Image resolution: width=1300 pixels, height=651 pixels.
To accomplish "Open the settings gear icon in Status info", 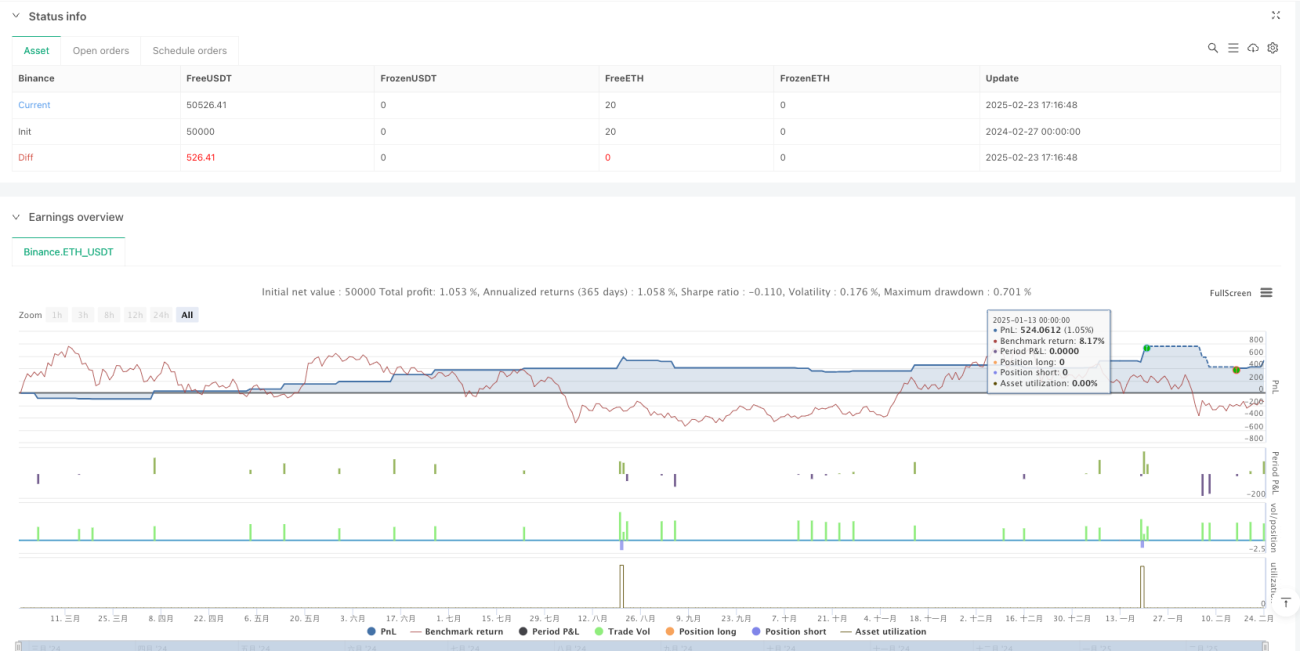I will point(1273,48).
